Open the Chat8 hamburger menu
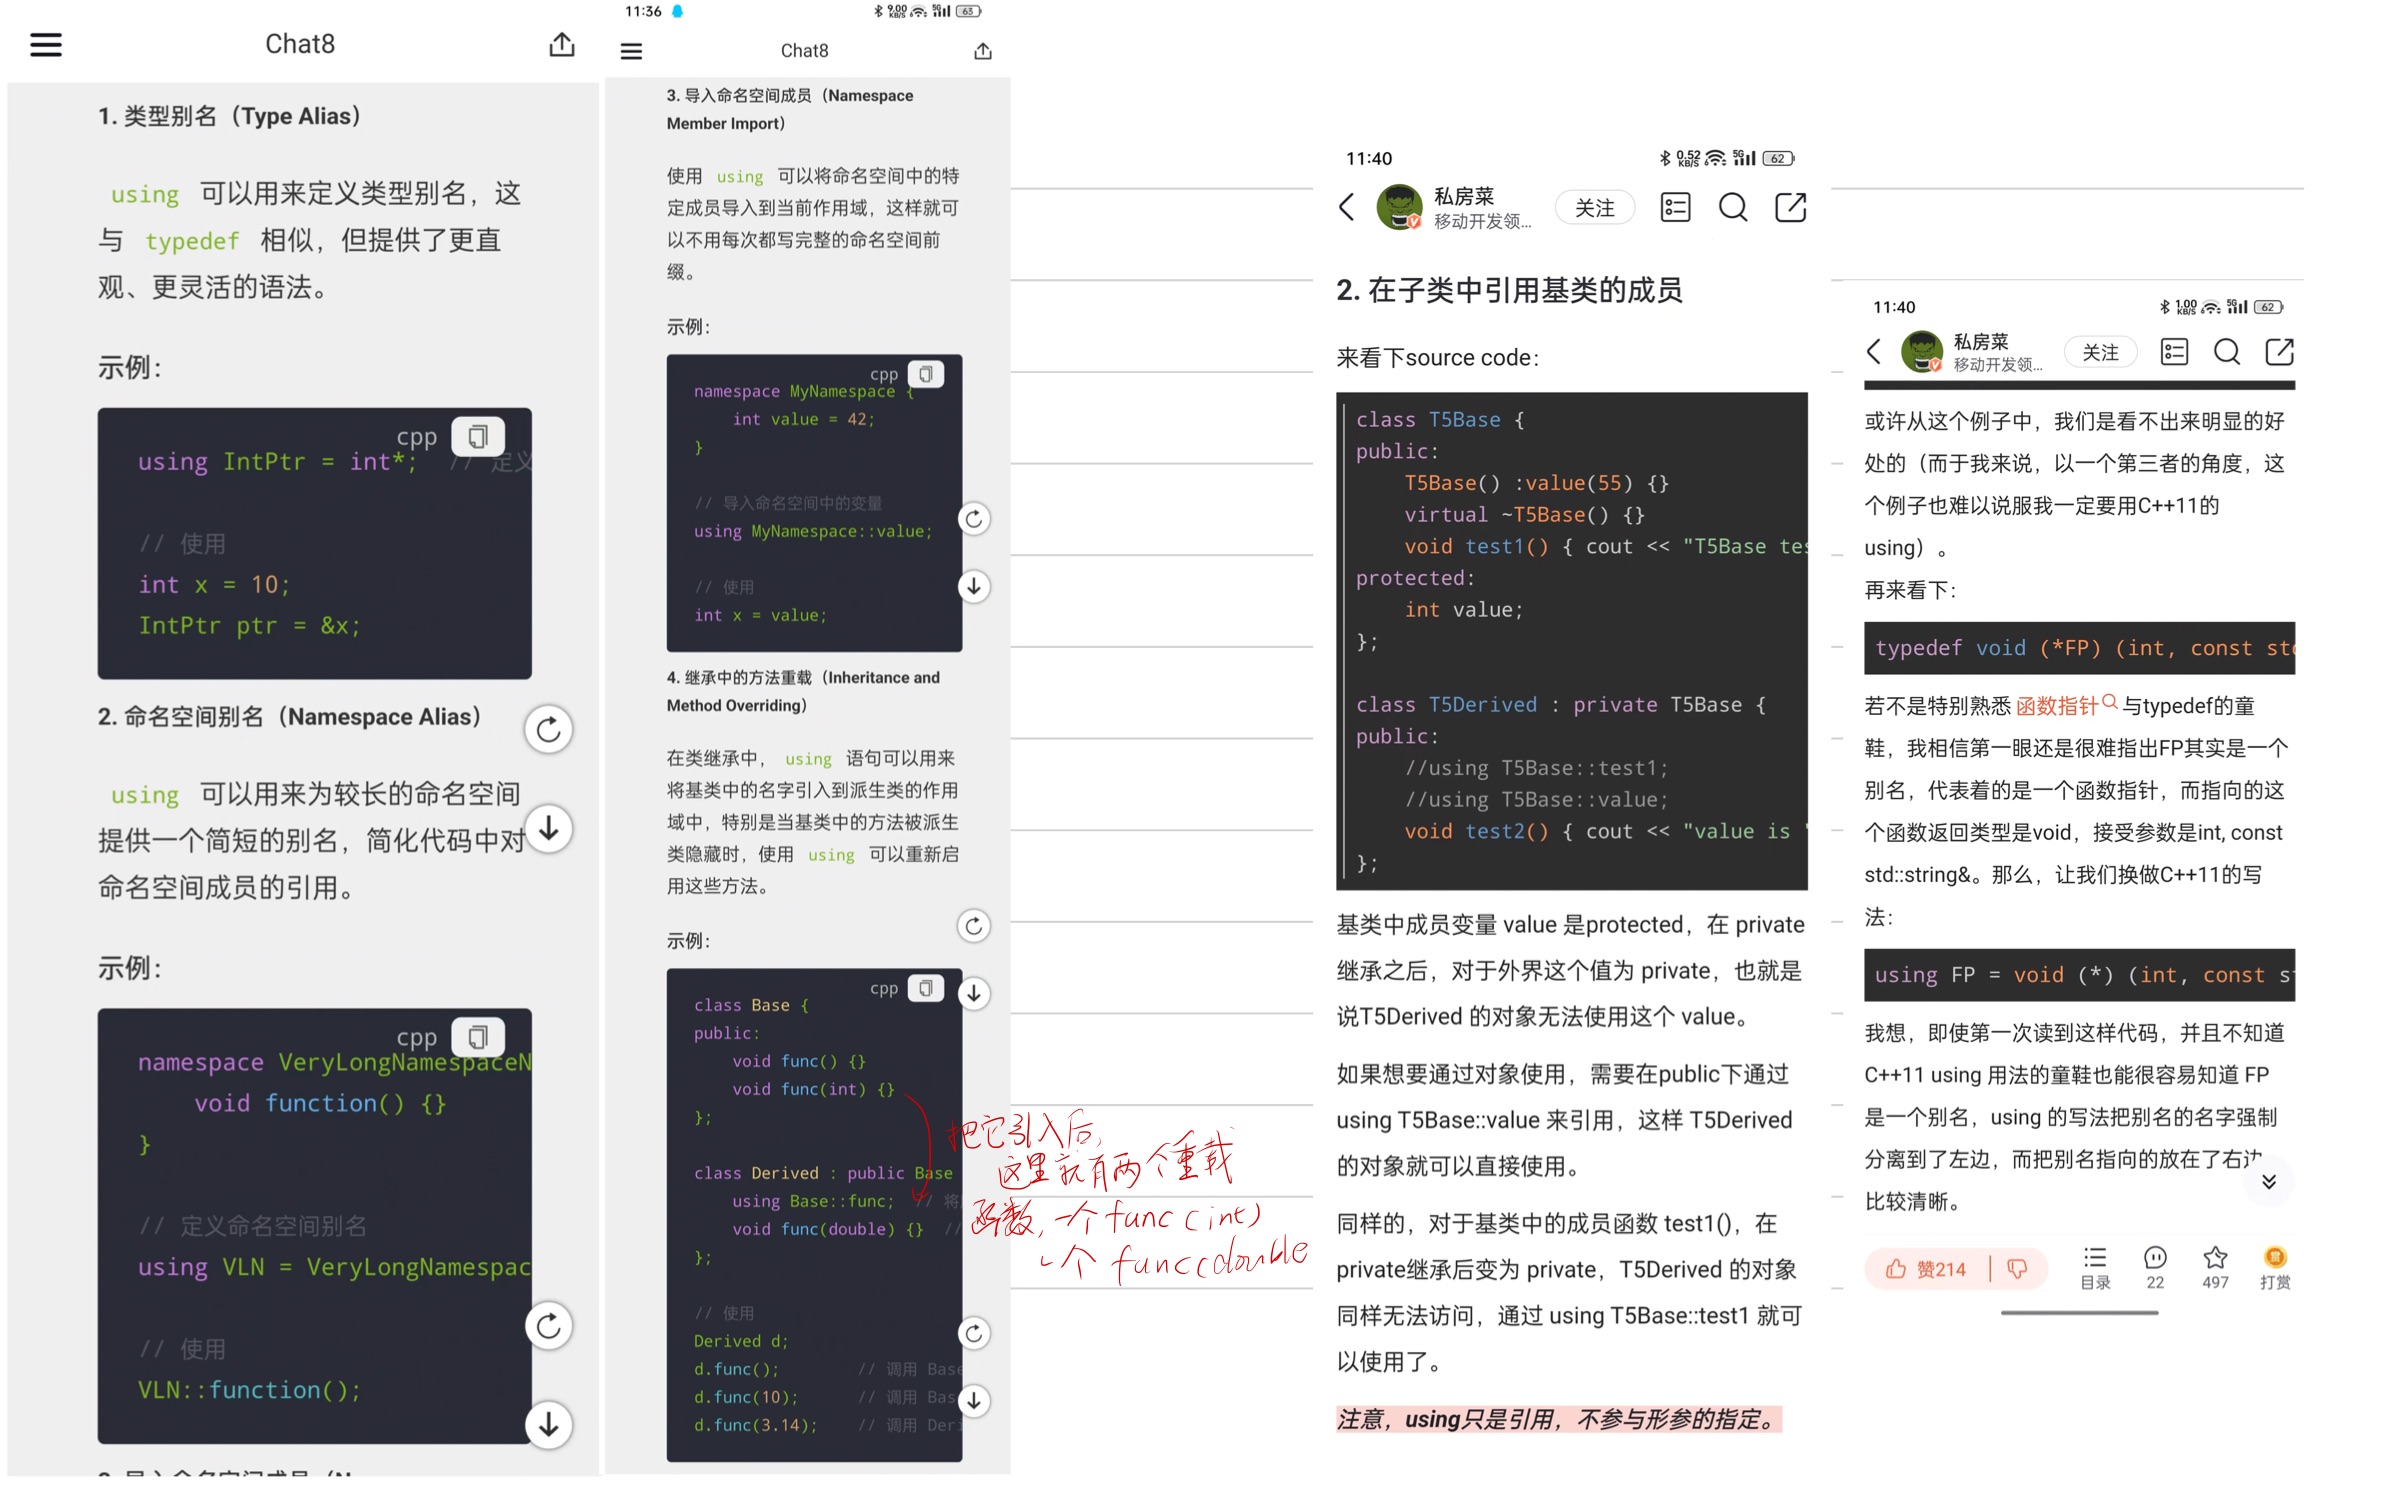The width and height of the screenshot is (2386, 1491). click(46, 44)
